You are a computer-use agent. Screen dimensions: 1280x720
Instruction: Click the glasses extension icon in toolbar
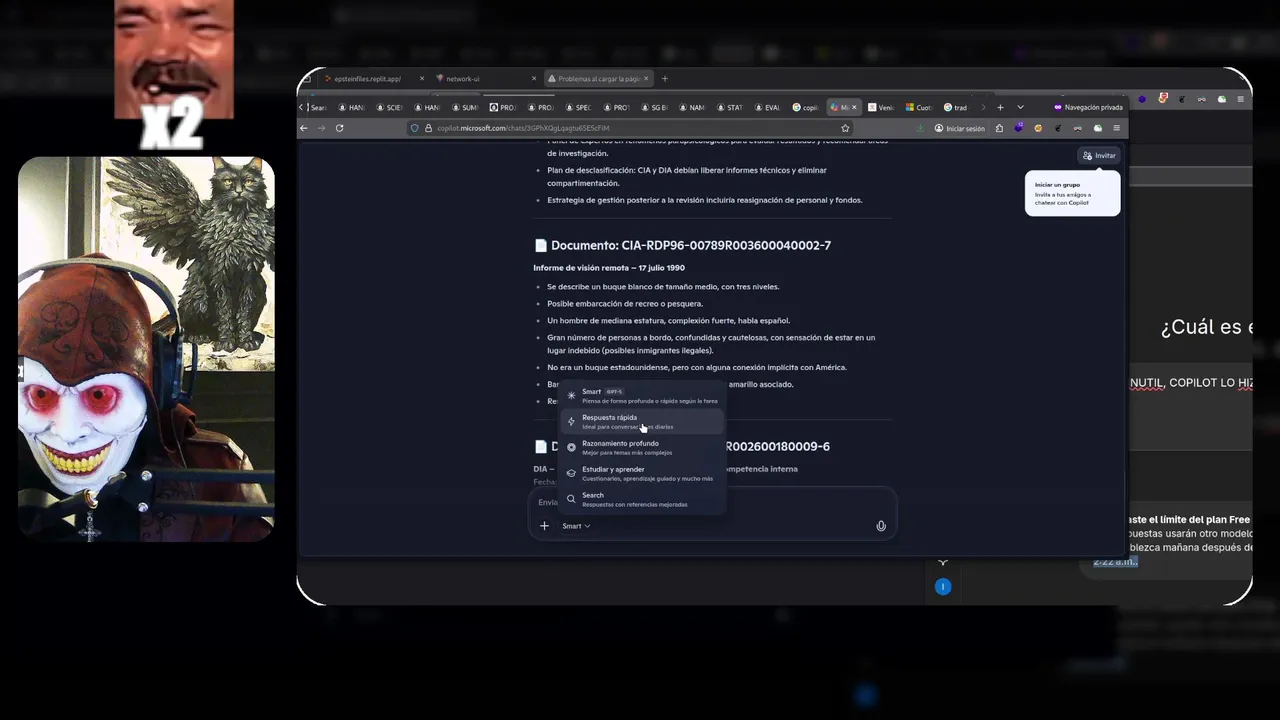1078,128
